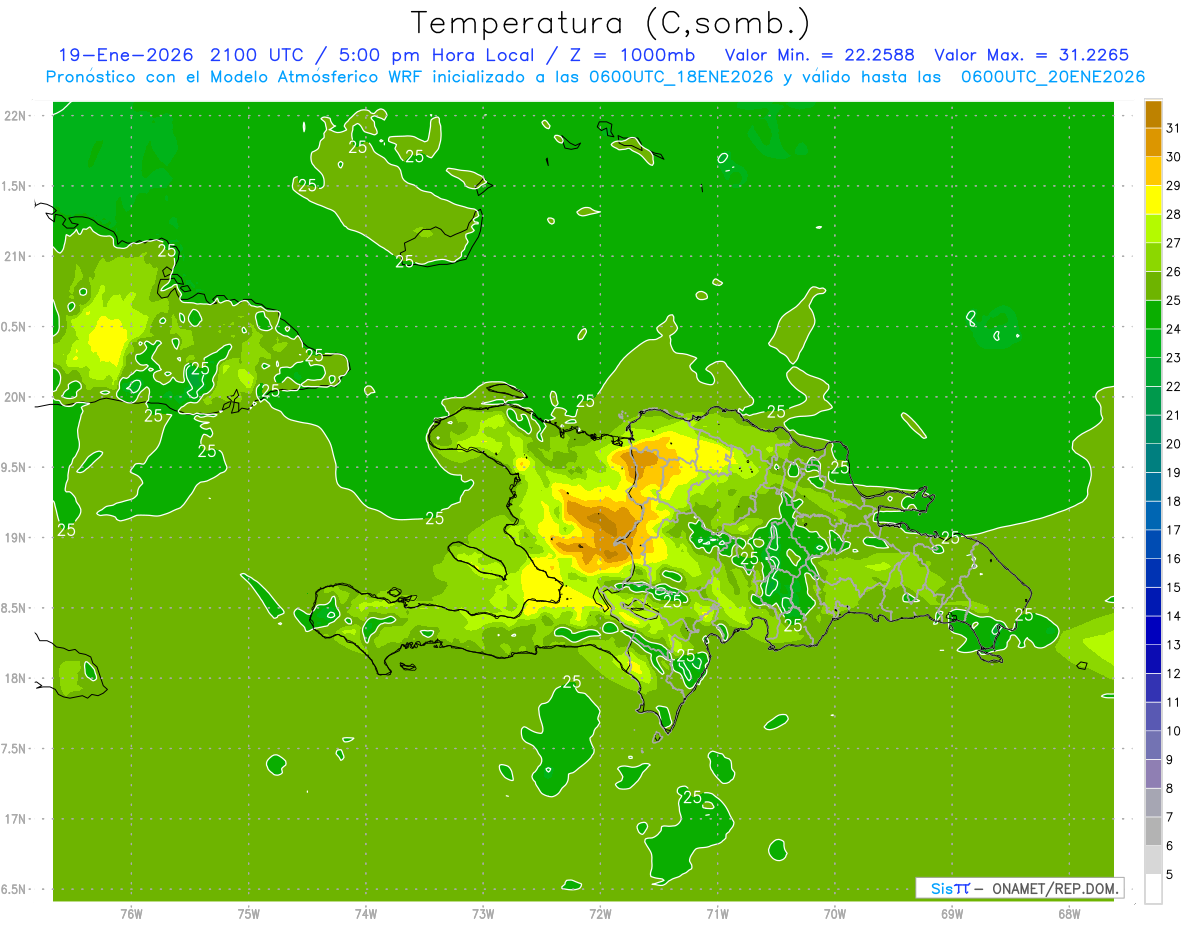Click the white colorbar segment below 5
The width and height of the screenshot is (1200, 927).
[x=1153, y=888]
